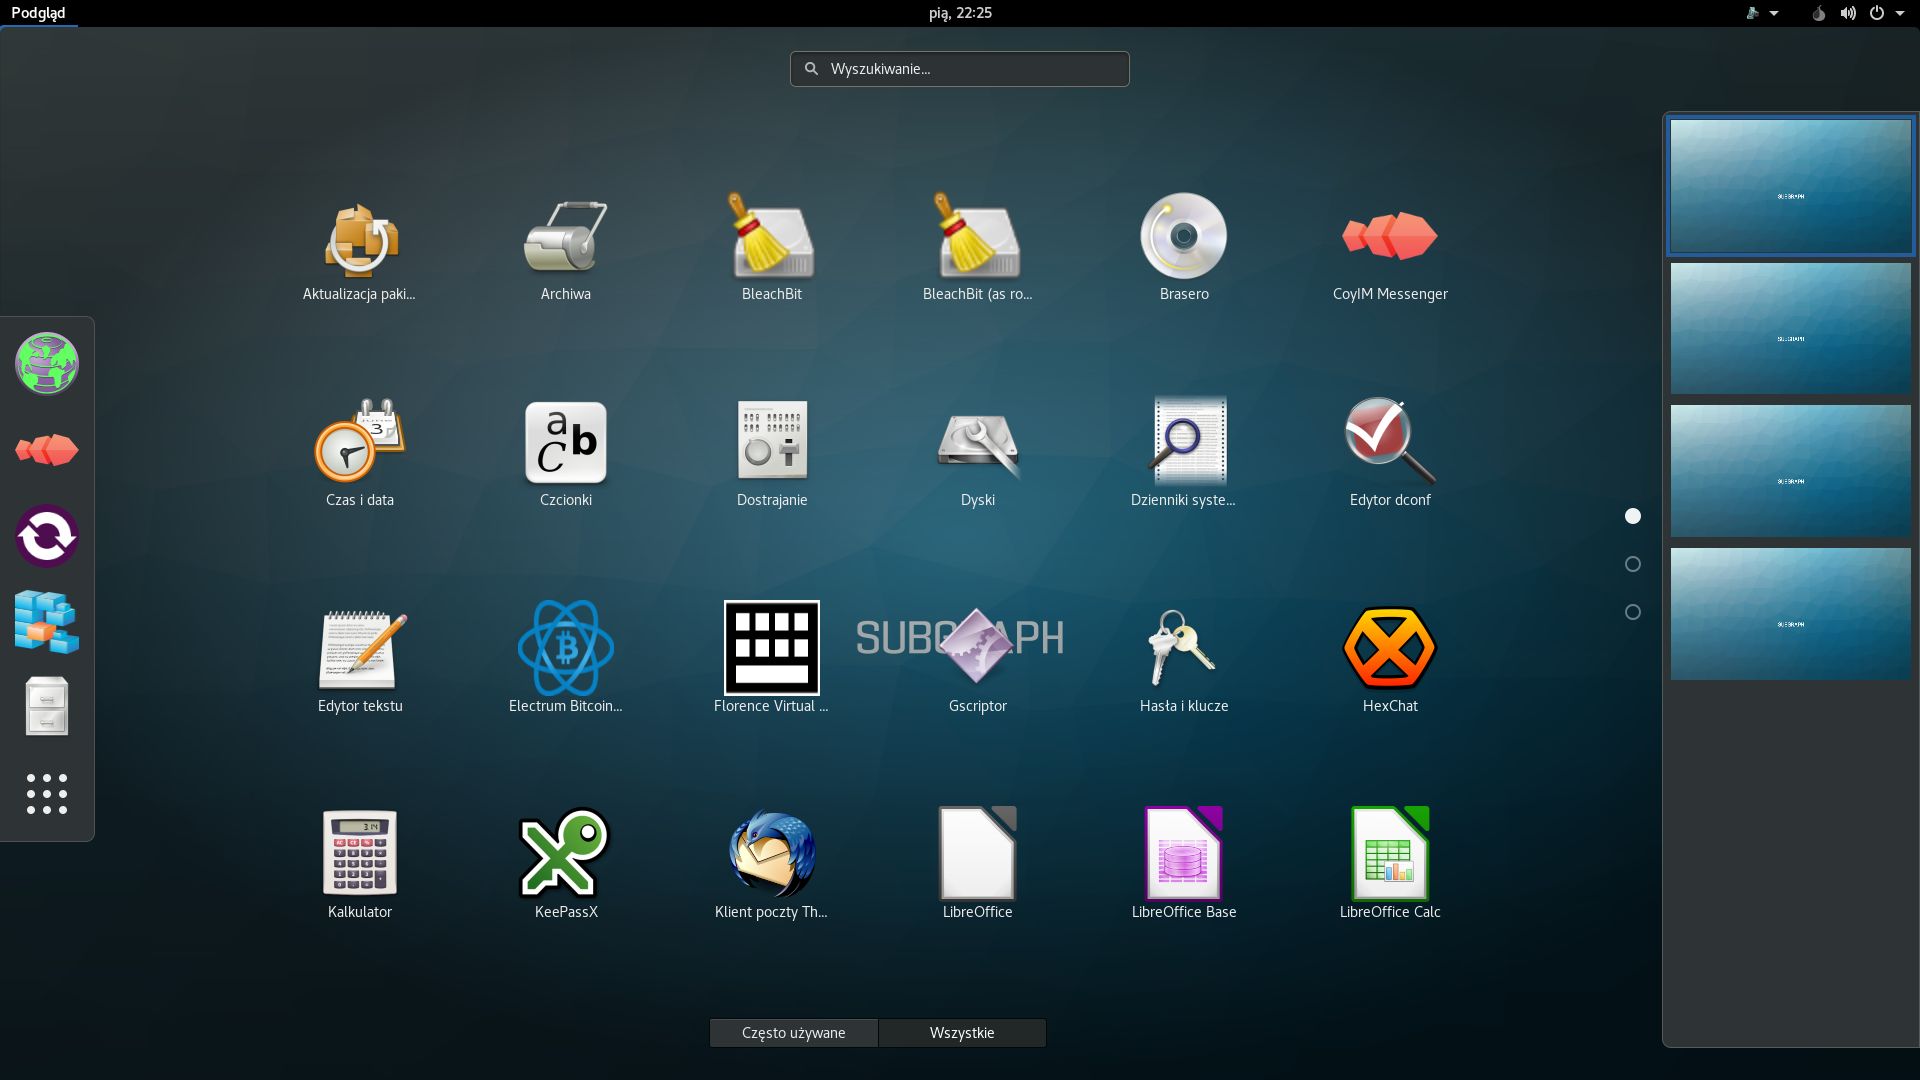Switch to Często używane tab
The height and width of the screenshot is (1080, 1920).
click(x=793, y=1033)
